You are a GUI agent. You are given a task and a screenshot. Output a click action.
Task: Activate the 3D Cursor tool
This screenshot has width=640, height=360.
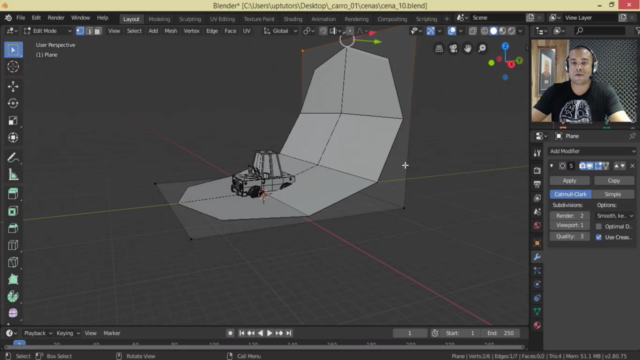(x=13, y=67)
